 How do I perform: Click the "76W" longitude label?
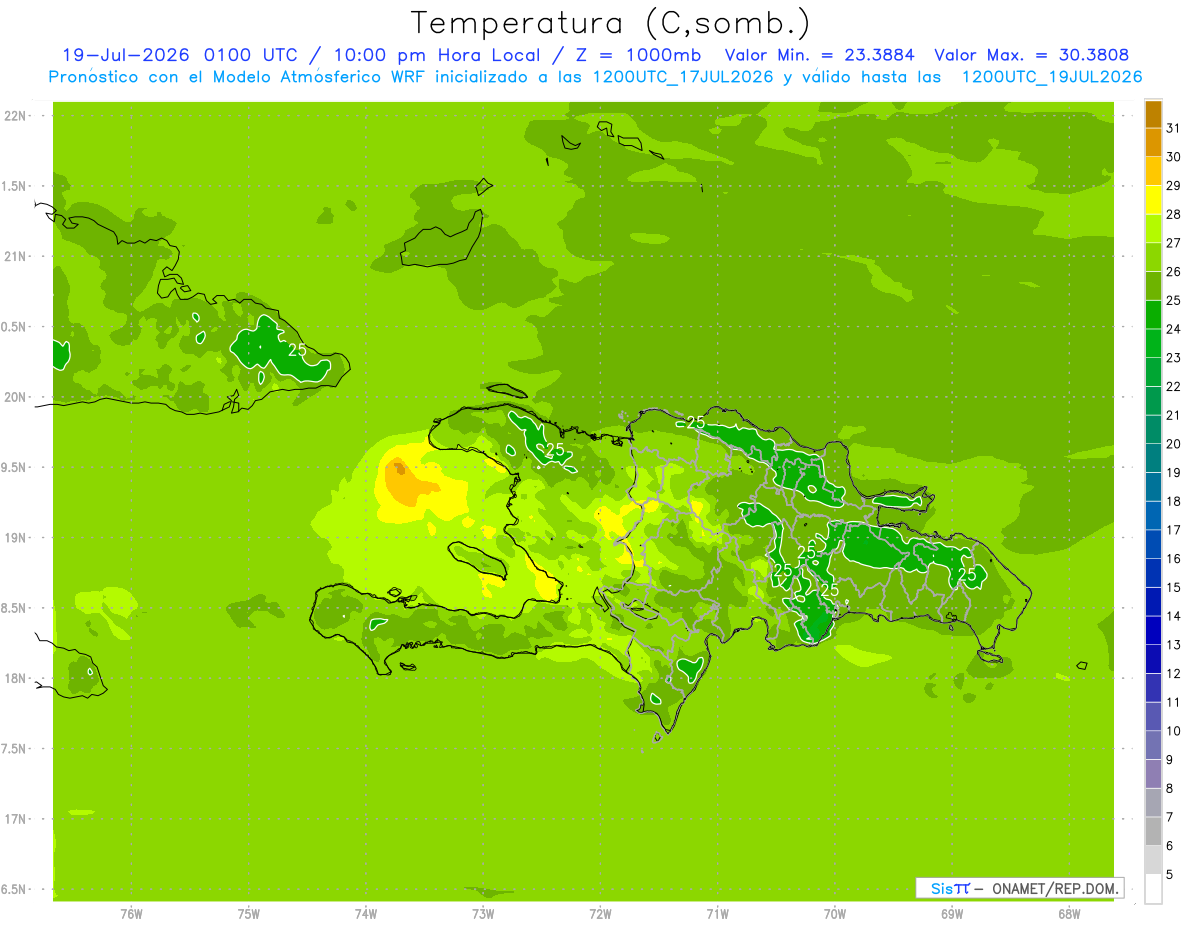131,913
